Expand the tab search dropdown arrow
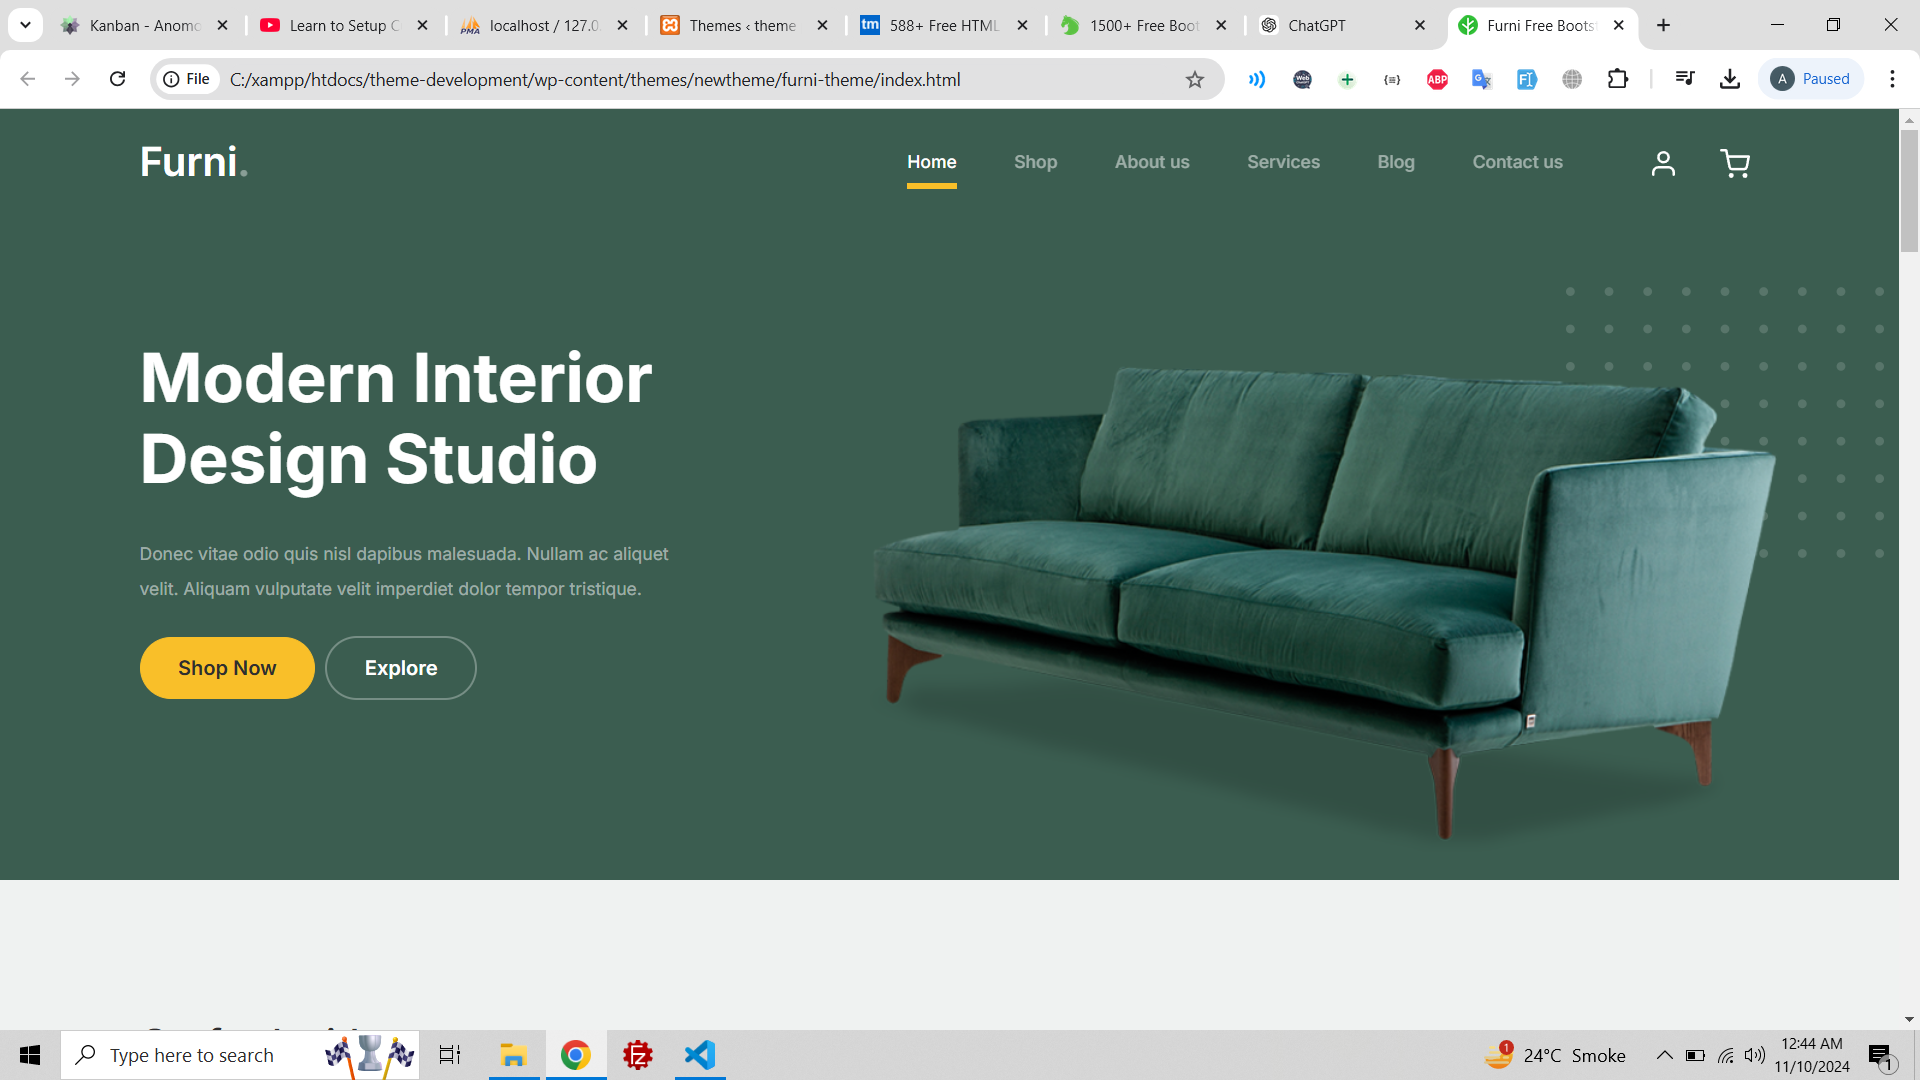This screenshot has width=1920, height=1080. pyautogui.click(x=25, y=25)
